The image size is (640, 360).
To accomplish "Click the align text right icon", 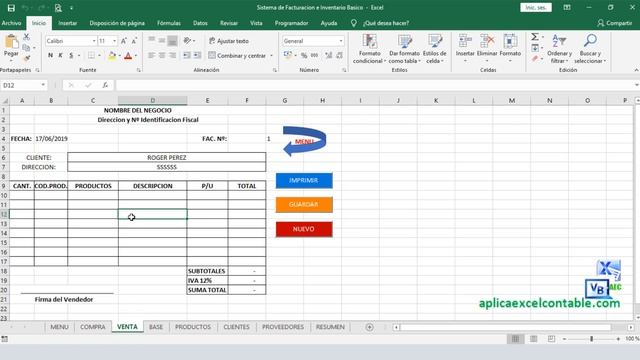I will [173, 56].
